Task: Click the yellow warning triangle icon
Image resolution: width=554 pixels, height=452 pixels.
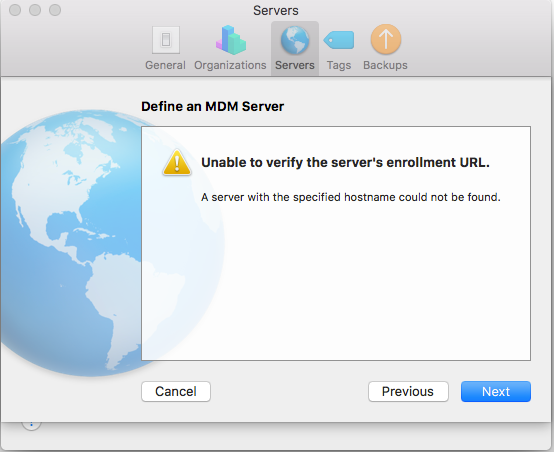Action: tap(177, 163)
